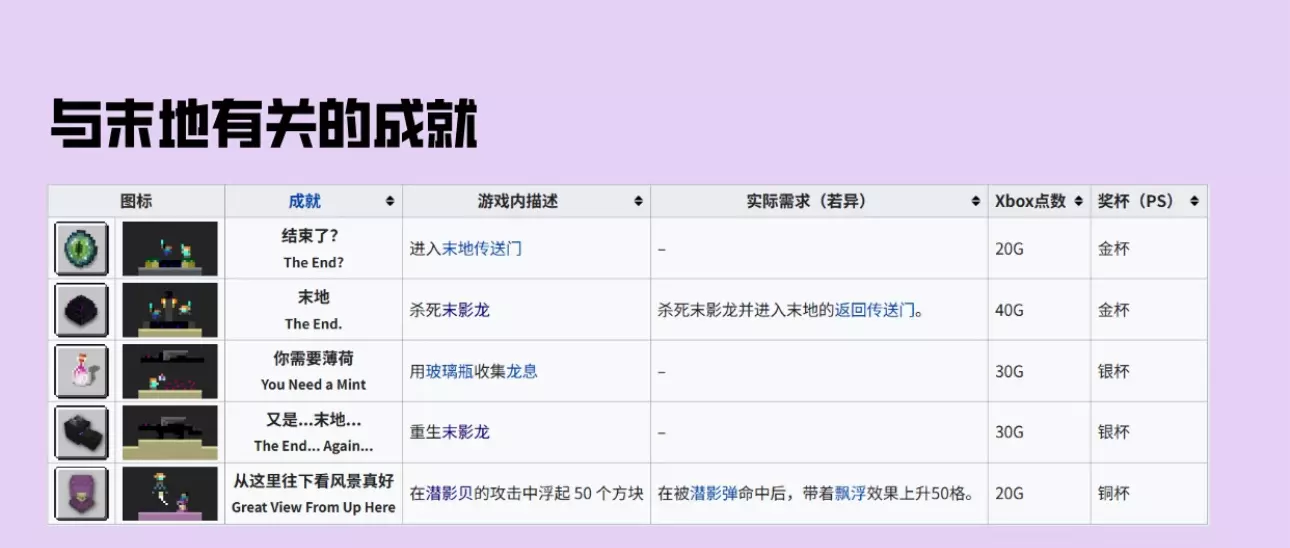Click the 金杯 trophy in 末地 row

tap(1114, 310)
